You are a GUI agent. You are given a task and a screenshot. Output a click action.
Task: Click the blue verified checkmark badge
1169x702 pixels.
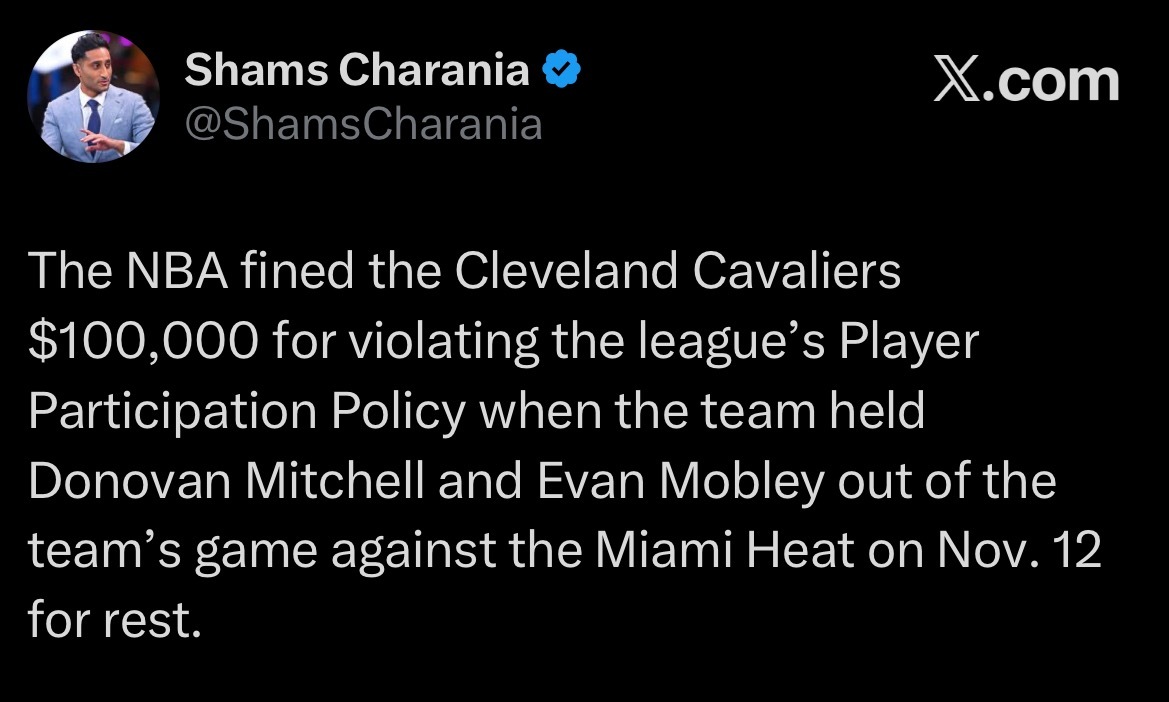point(561,69)
